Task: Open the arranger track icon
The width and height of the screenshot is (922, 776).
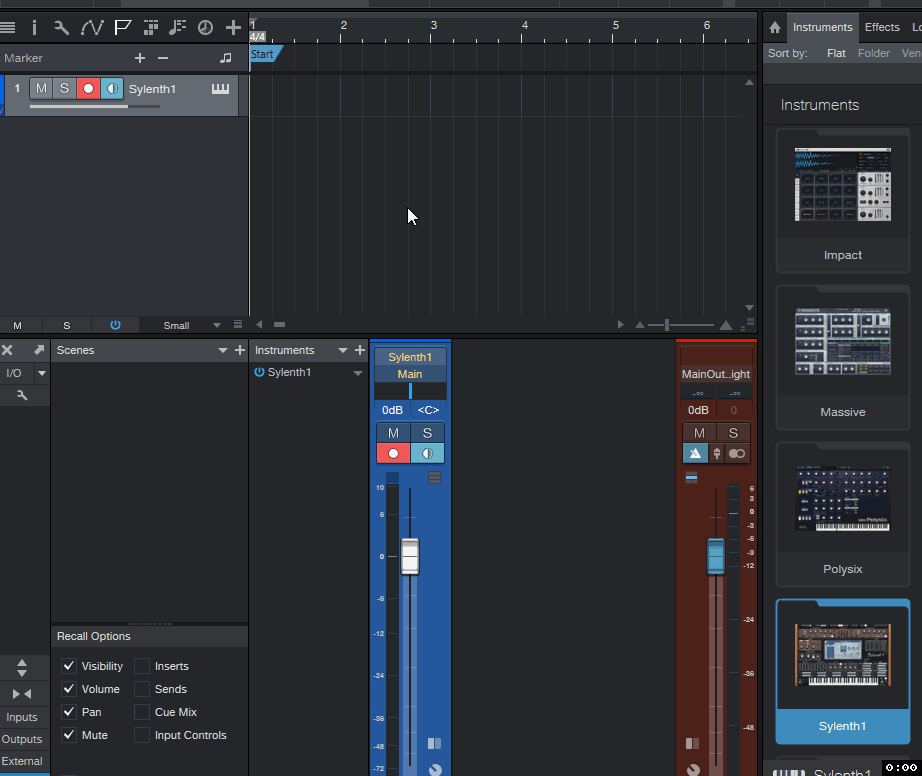Action: point(151,27)
